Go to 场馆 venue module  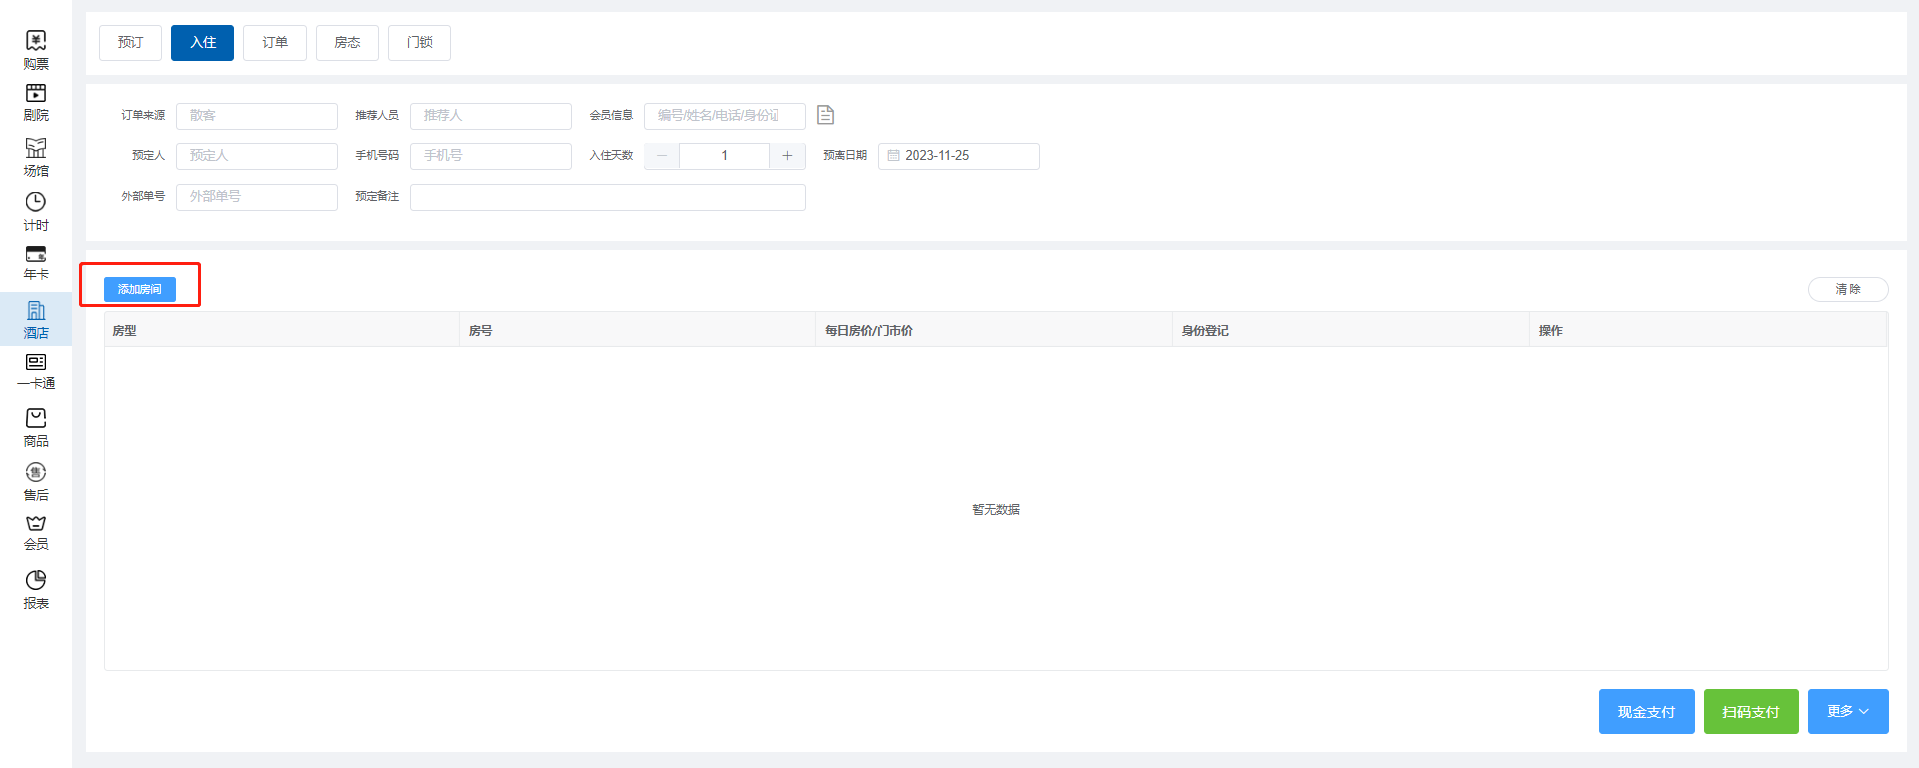36,157
